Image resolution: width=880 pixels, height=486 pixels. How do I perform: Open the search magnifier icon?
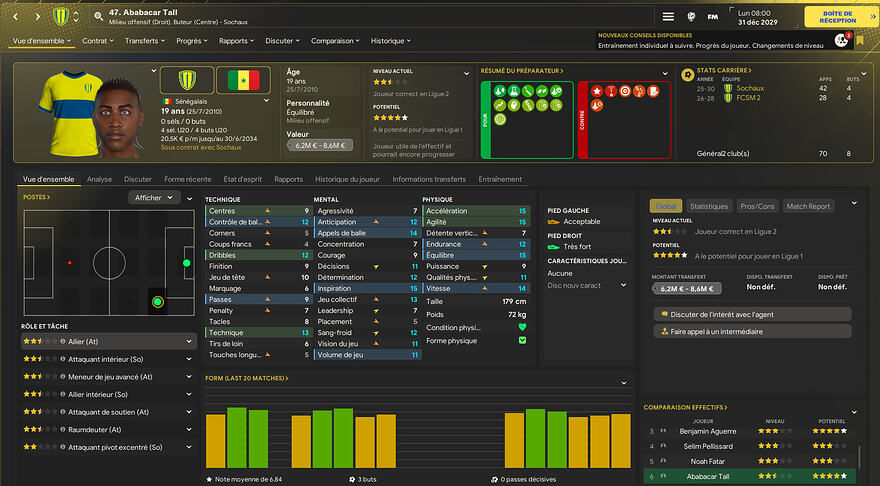click(98, 16)
